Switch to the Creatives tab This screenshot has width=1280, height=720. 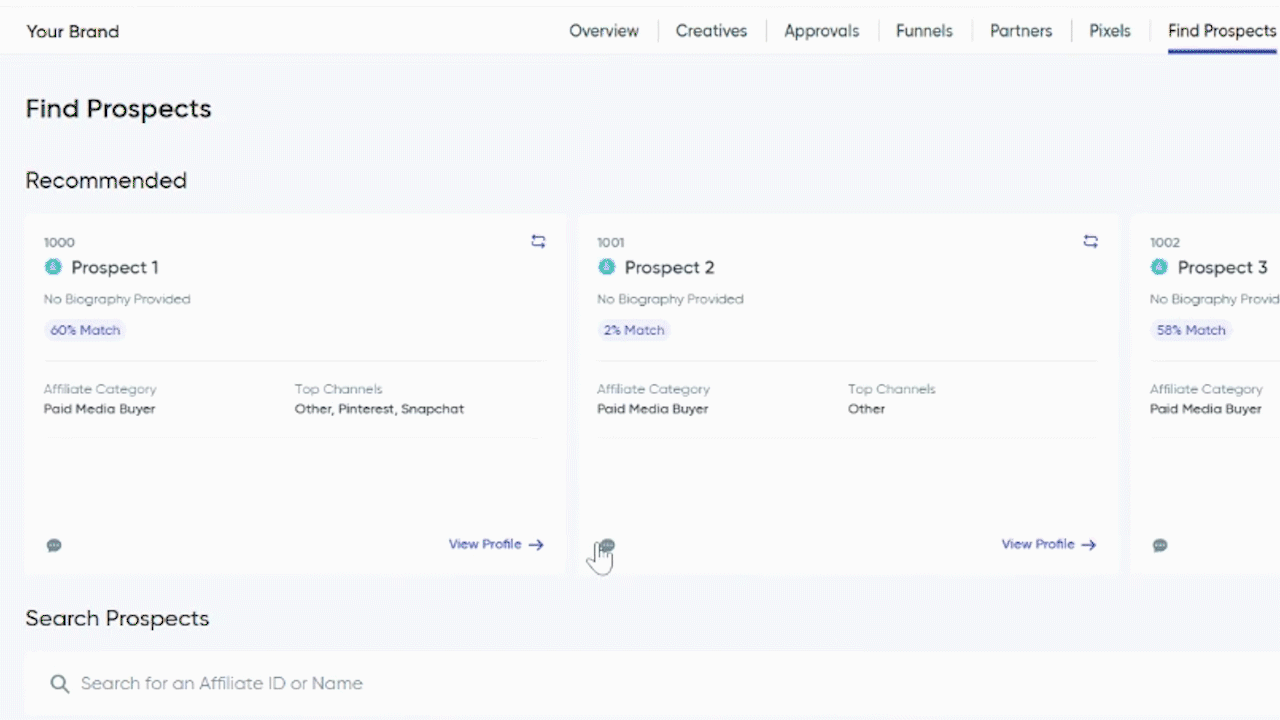click(711, 31)
